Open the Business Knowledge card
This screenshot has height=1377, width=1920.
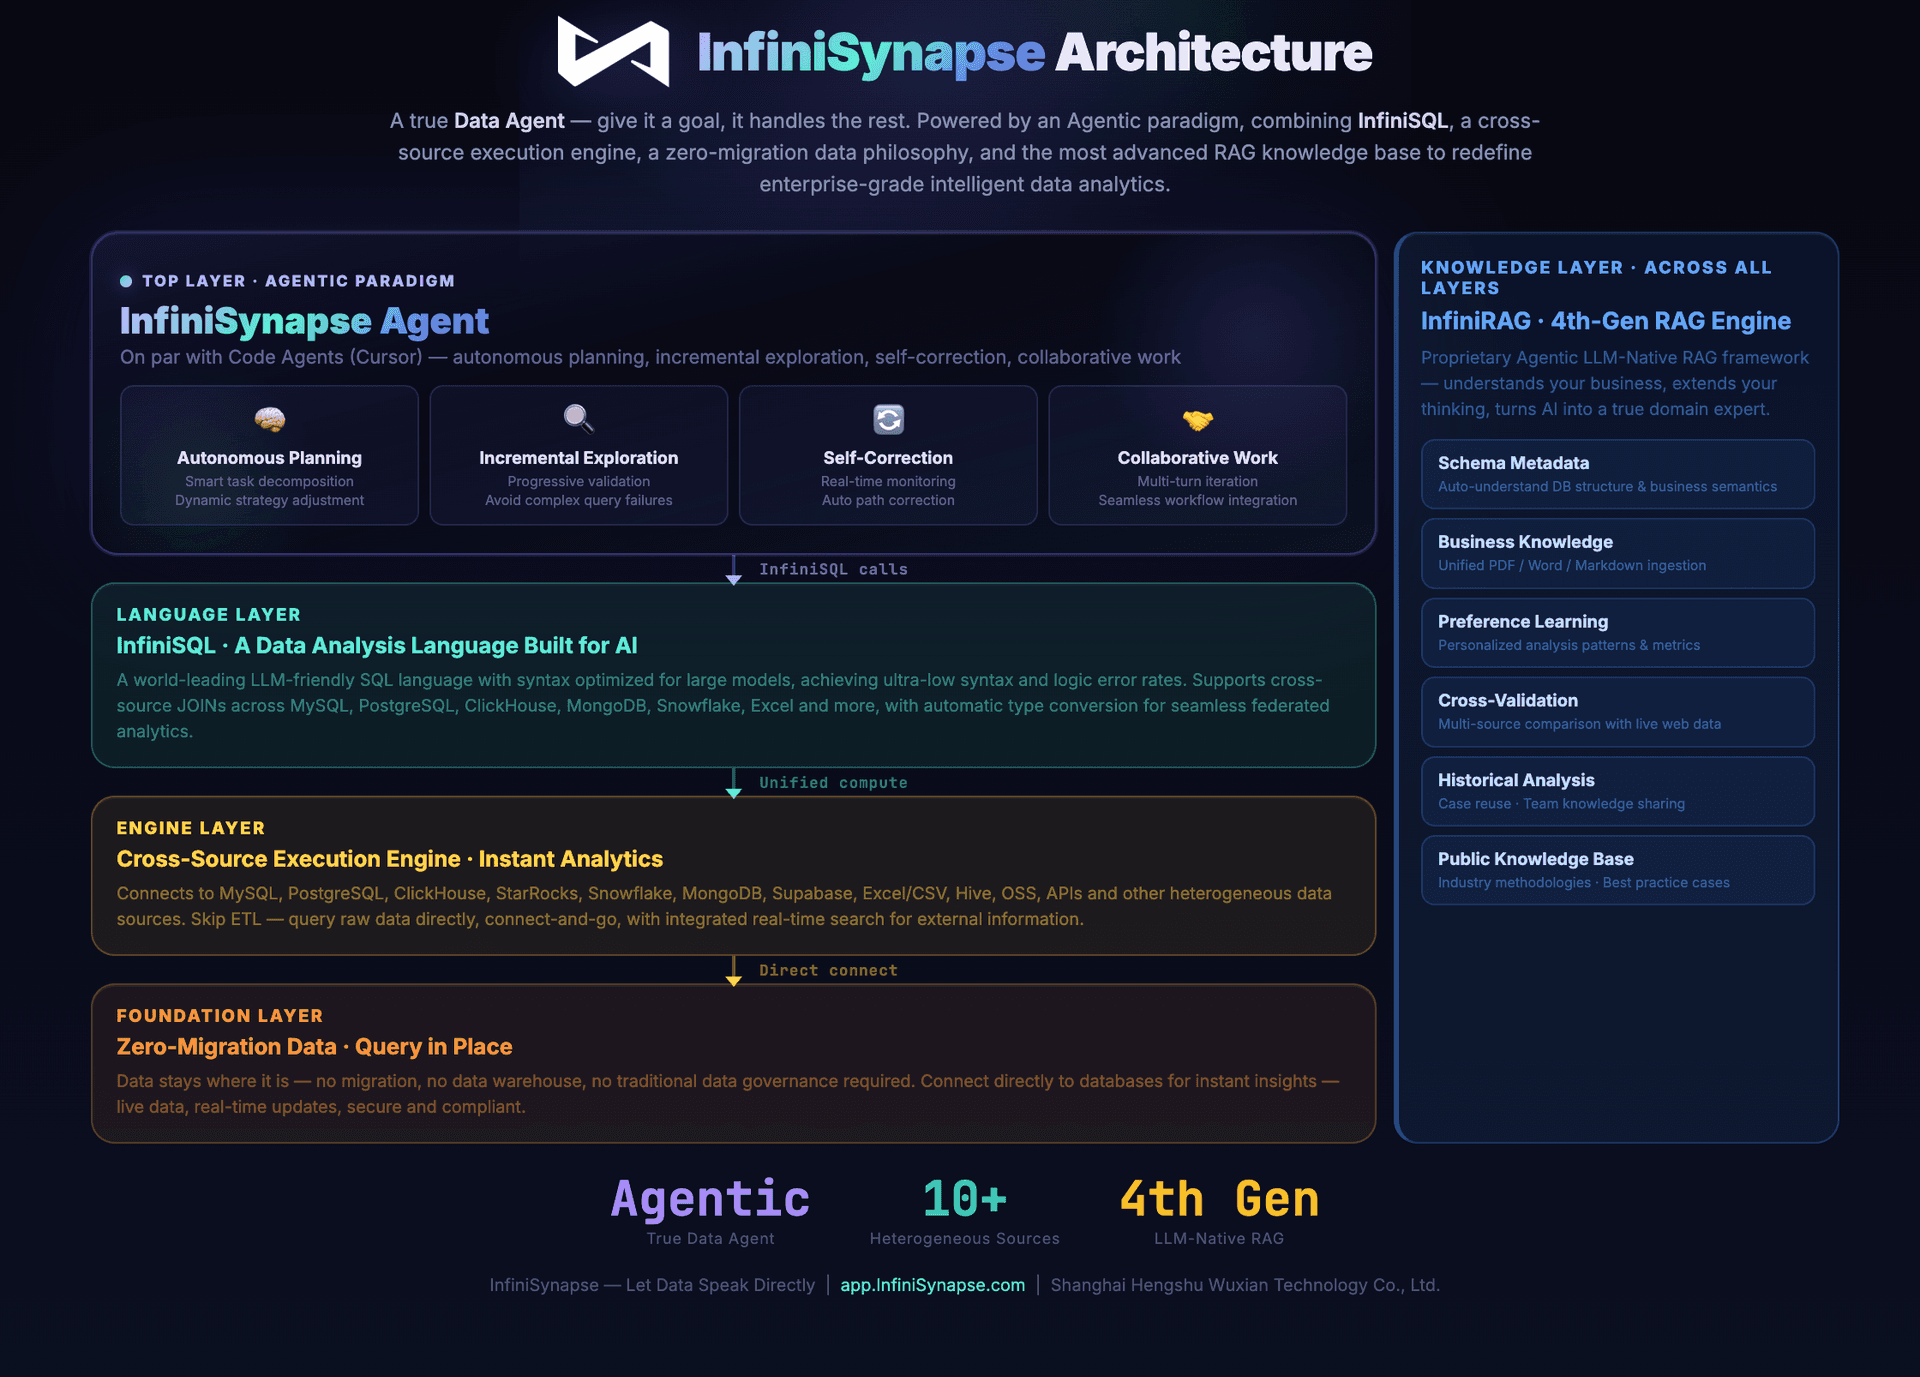click(x=1617, y=553)
